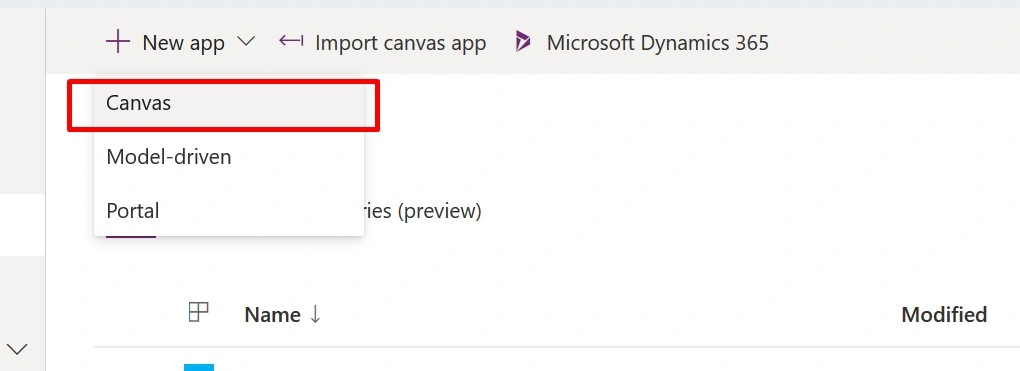Open the Microsoft Dynamics 365 link
The width and height of the screenshot is (1020, 371).
point(658,44)
